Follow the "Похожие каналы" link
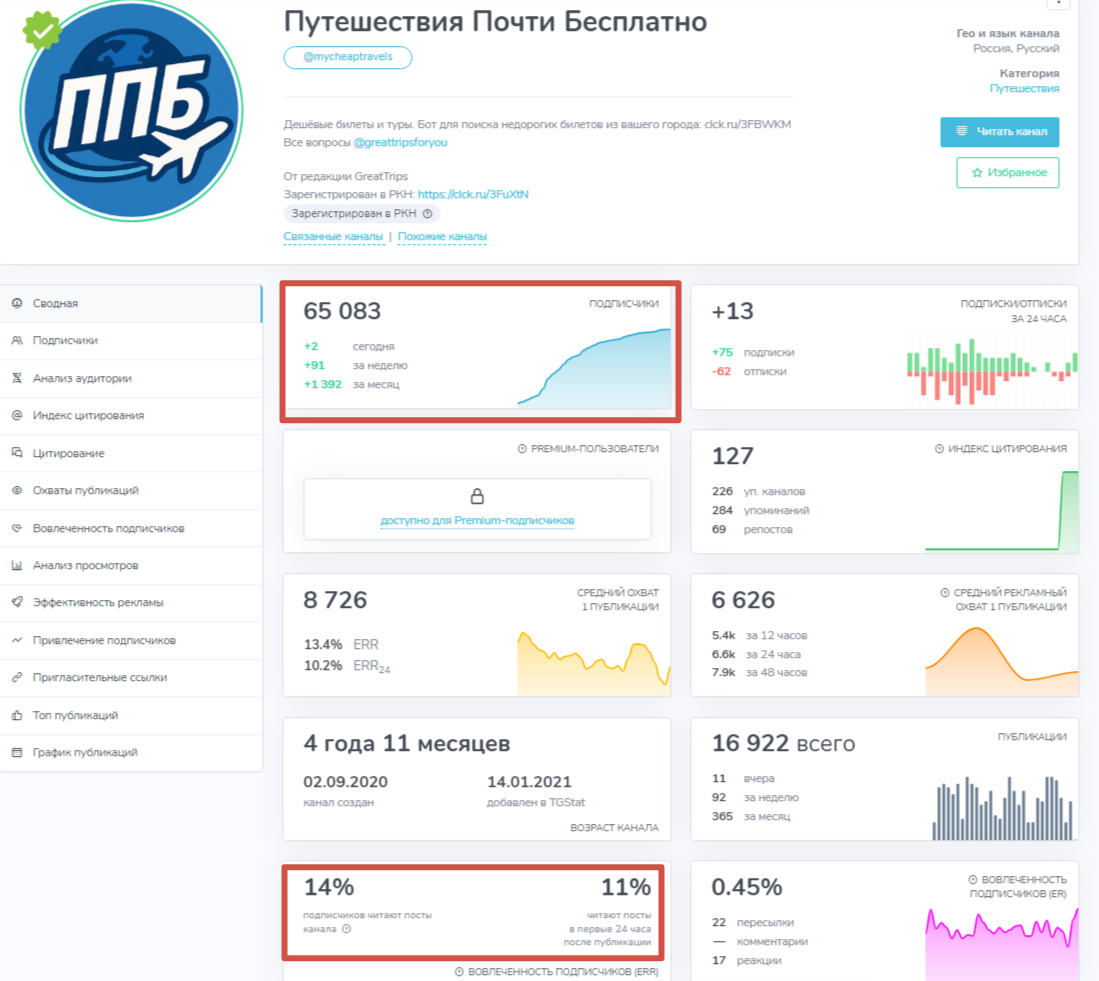This screenshot has height=981, width=1099. [x=442, y=237]
